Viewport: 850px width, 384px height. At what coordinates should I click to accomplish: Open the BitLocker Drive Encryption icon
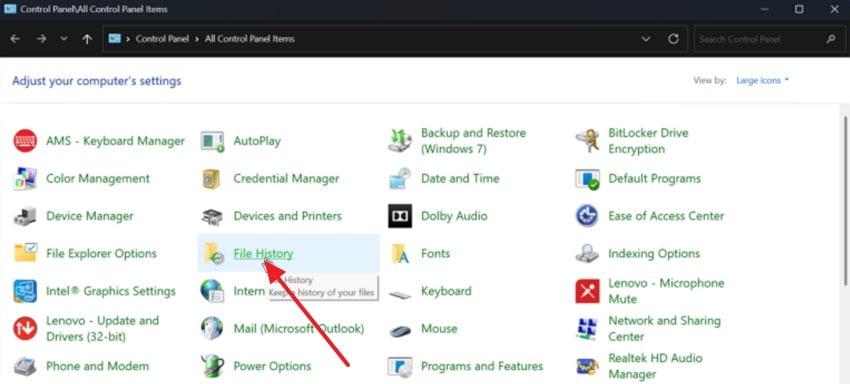(587, 141)
